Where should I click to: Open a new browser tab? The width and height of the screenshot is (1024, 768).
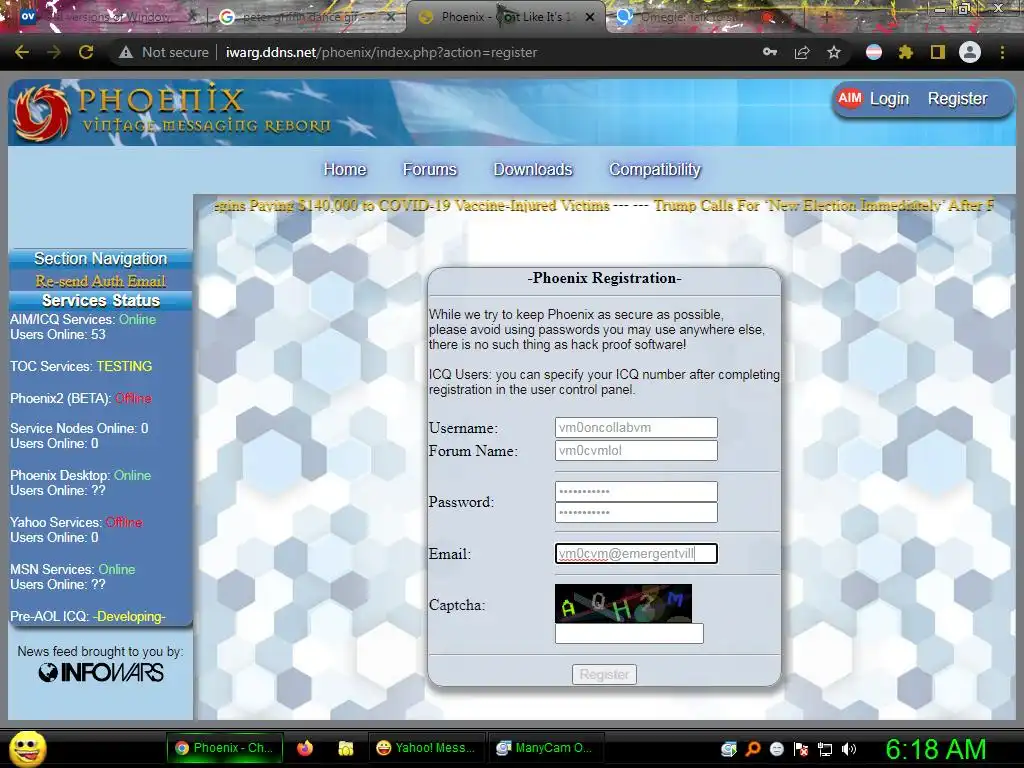click(x=826, y=18)
